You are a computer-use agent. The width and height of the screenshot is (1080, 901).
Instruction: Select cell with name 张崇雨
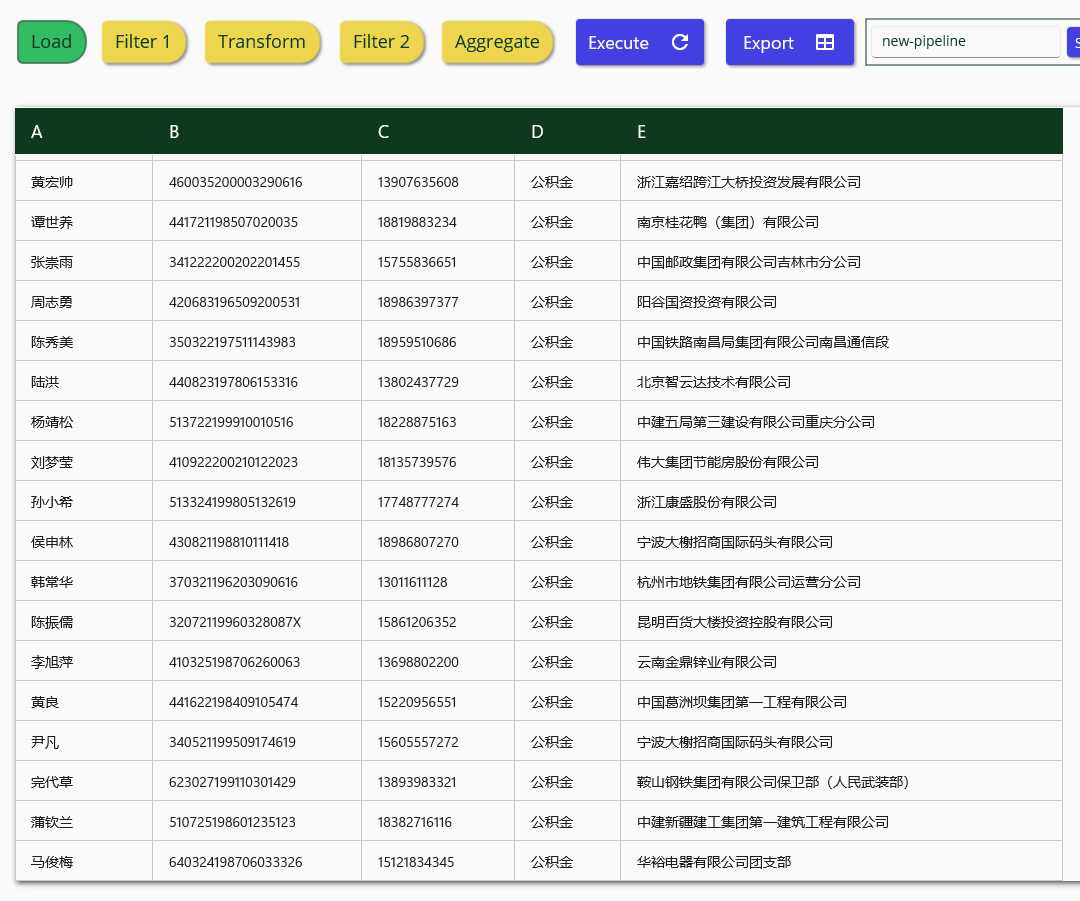[84, 262]
